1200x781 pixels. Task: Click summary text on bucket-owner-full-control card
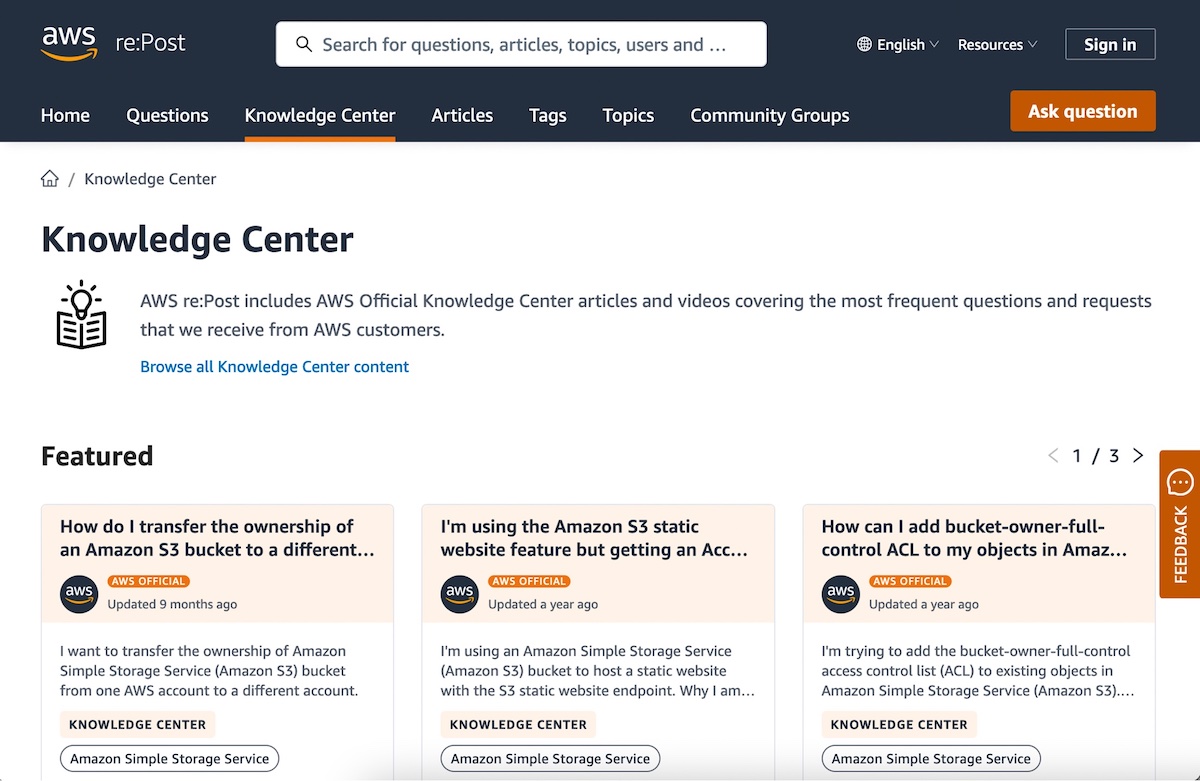point(978,671)
